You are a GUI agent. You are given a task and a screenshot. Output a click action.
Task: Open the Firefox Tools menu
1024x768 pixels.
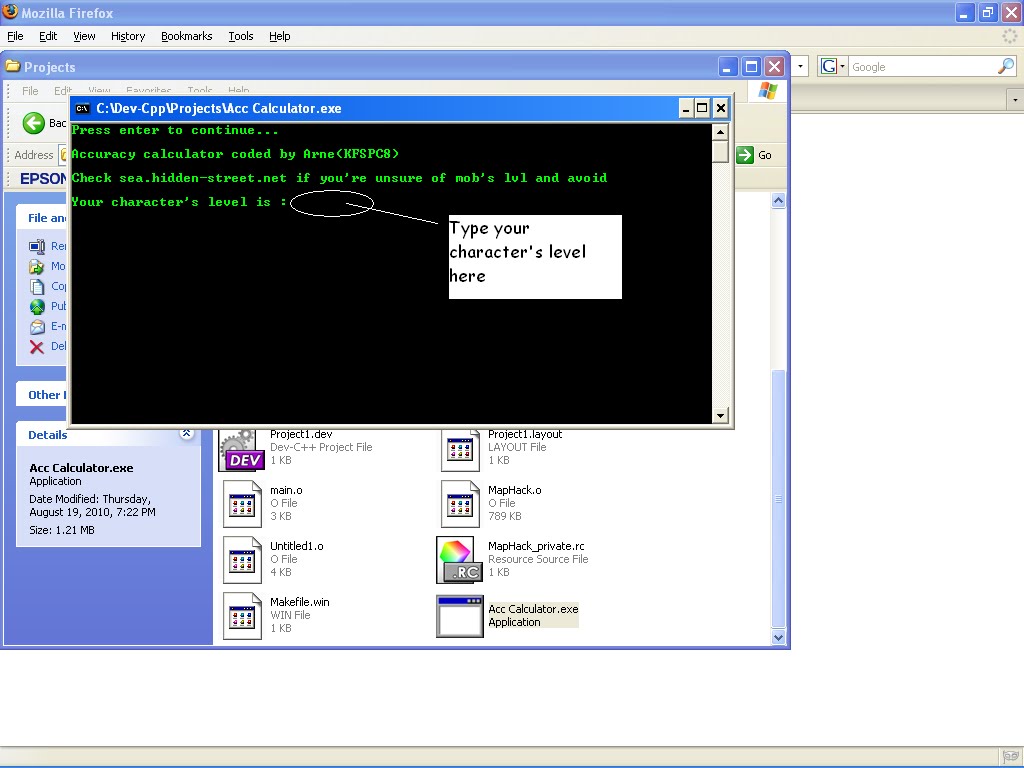[241, 37]
